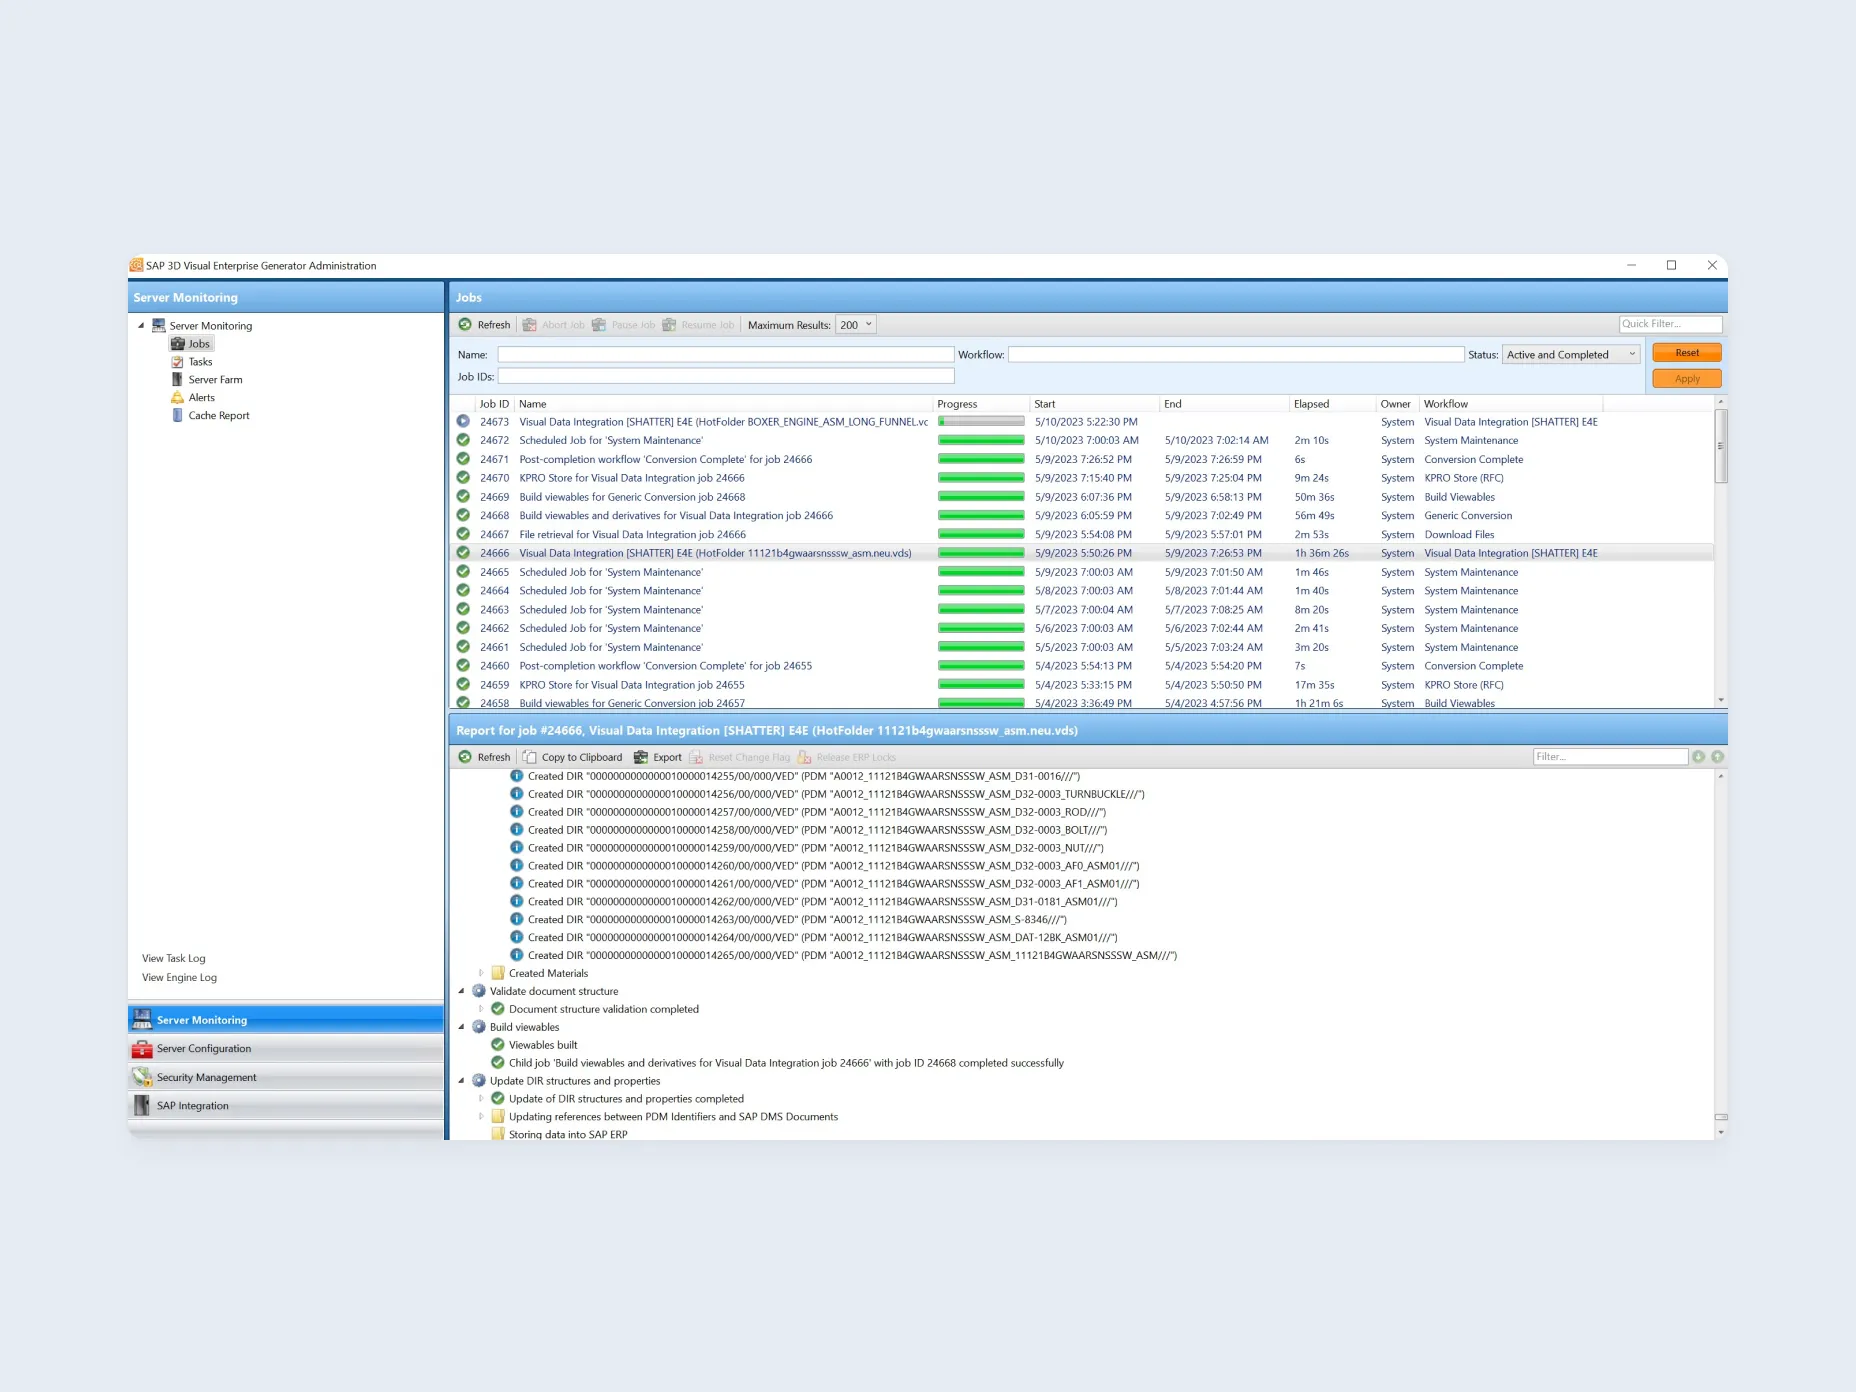Click the Abort Job toolbar icon
This screenshot has width=1856, height=1392.
tap(530, 325)
